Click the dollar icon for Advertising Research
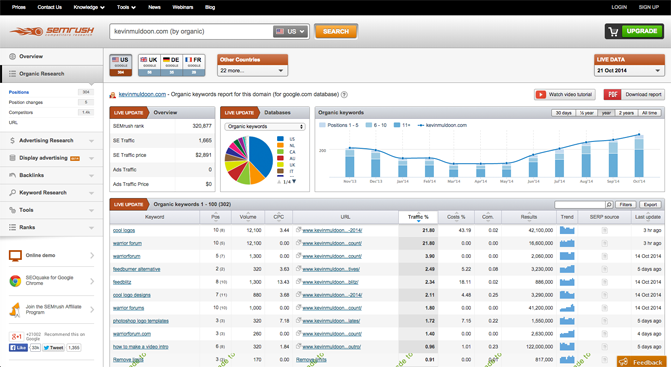 coord(12,140)
